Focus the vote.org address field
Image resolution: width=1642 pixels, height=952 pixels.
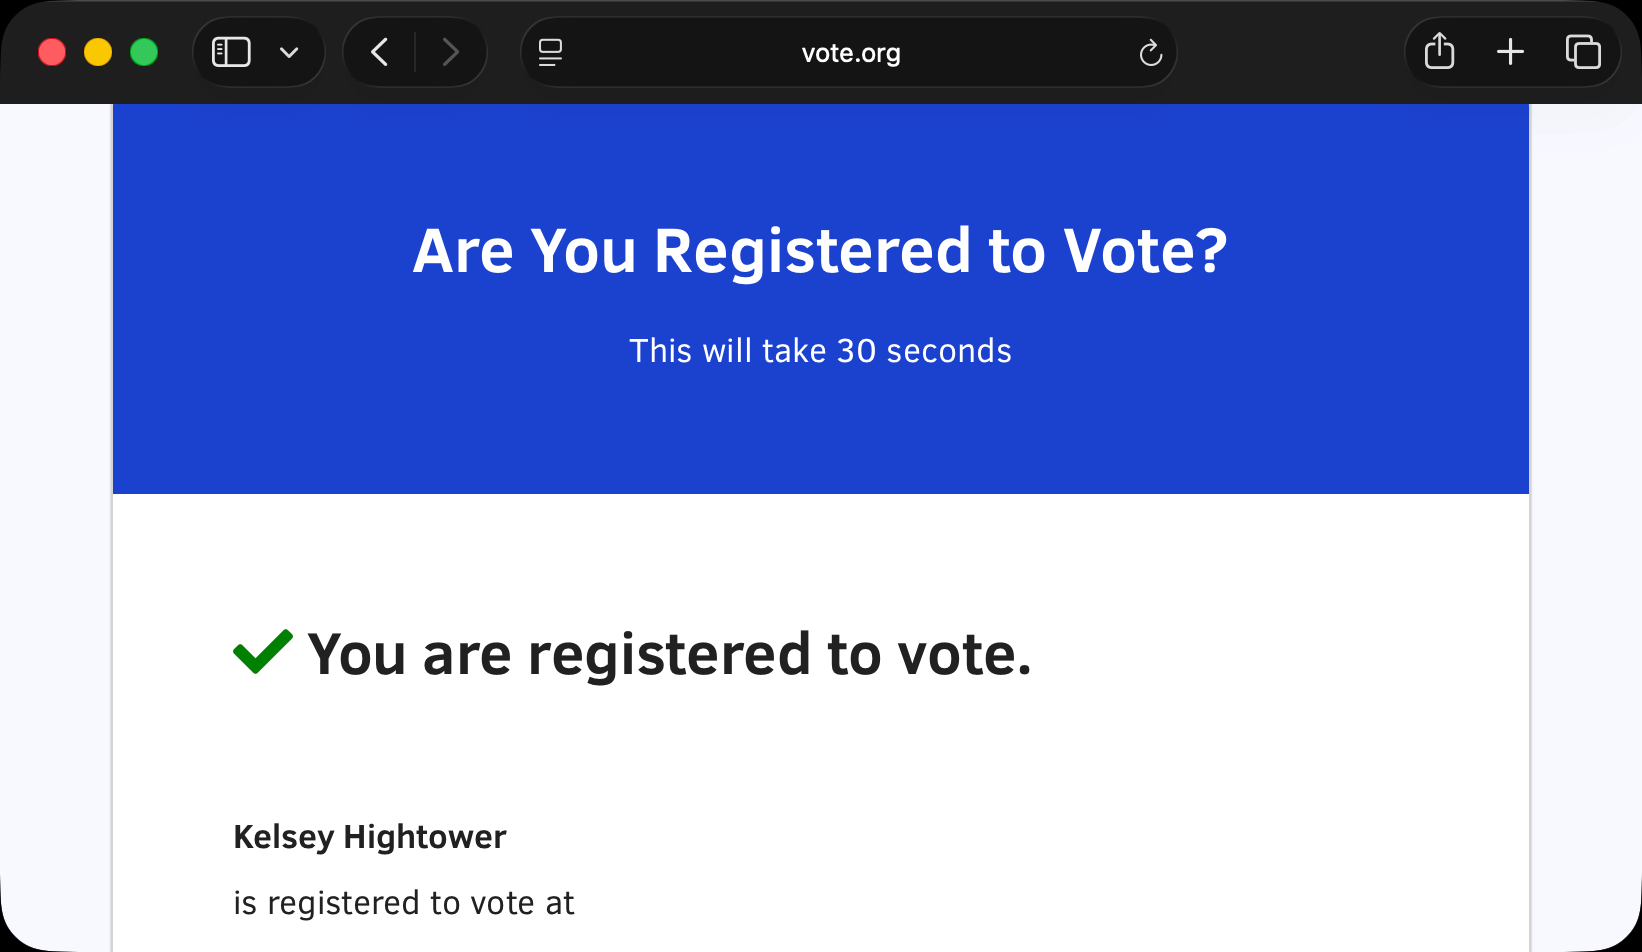coord(850,53)
